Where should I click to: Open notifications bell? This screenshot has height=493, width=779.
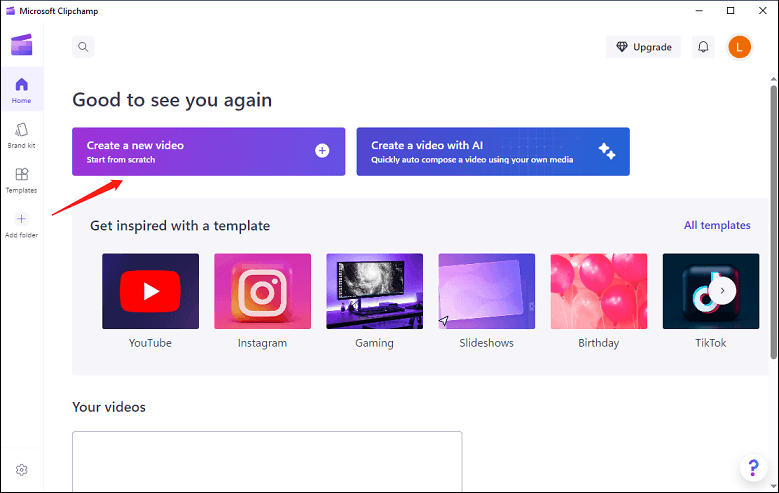click(703, 47)
